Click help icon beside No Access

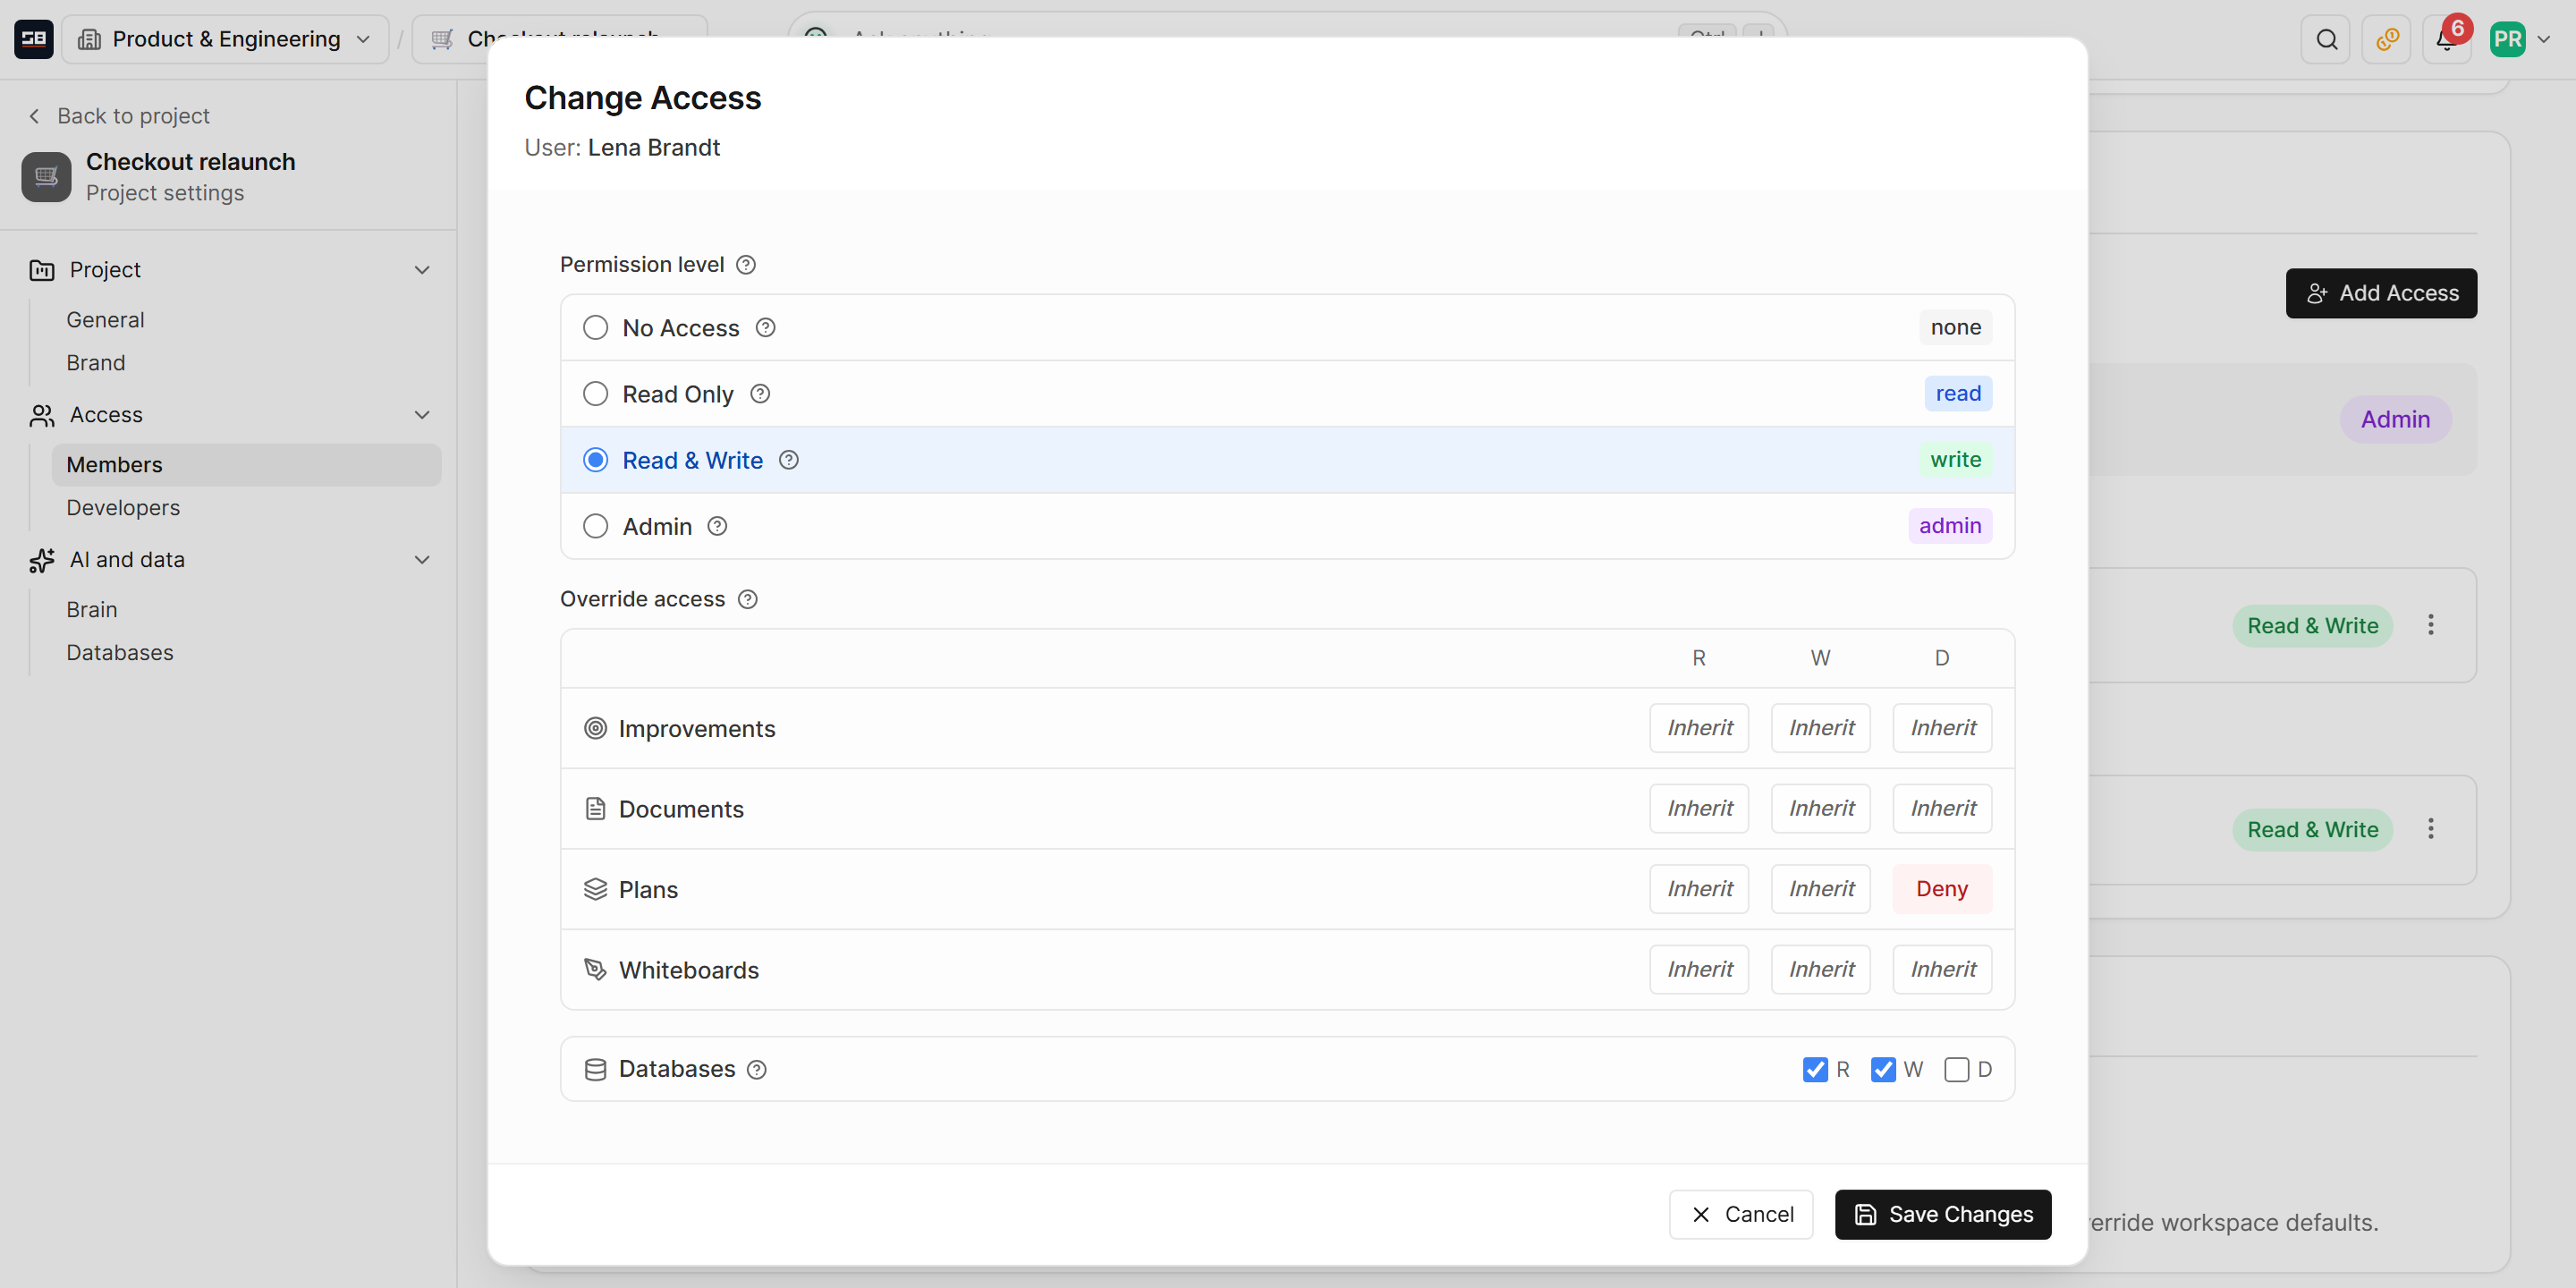[765, 328]
